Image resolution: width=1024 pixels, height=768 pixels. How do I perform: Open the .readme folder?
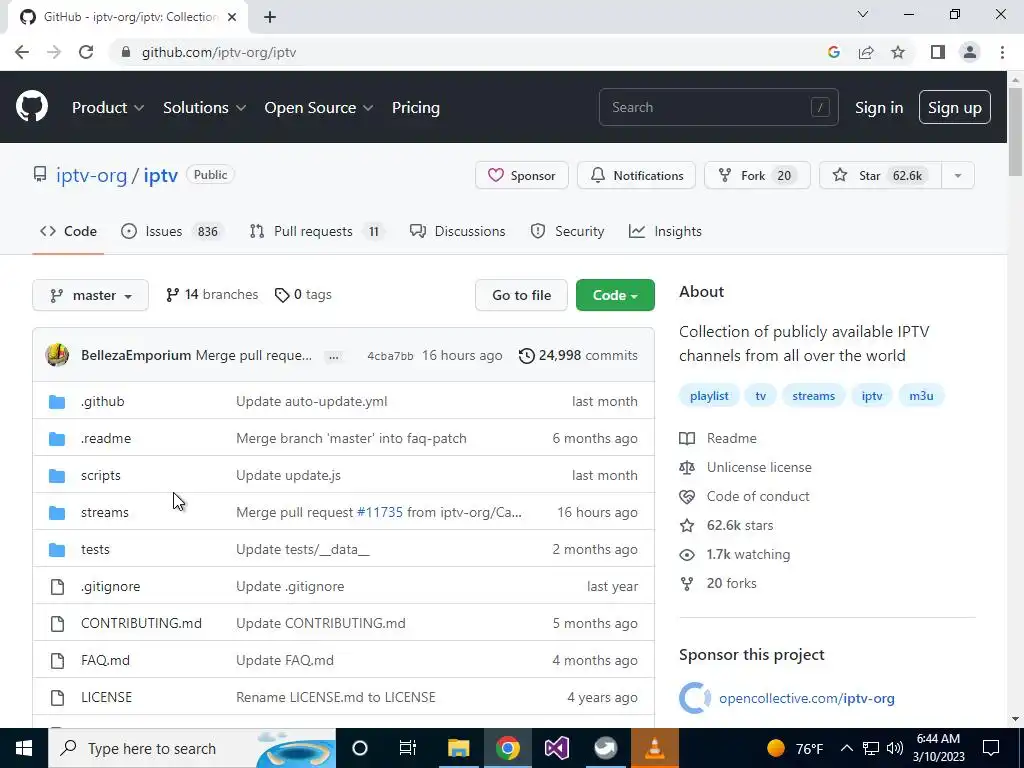(106, 438)
